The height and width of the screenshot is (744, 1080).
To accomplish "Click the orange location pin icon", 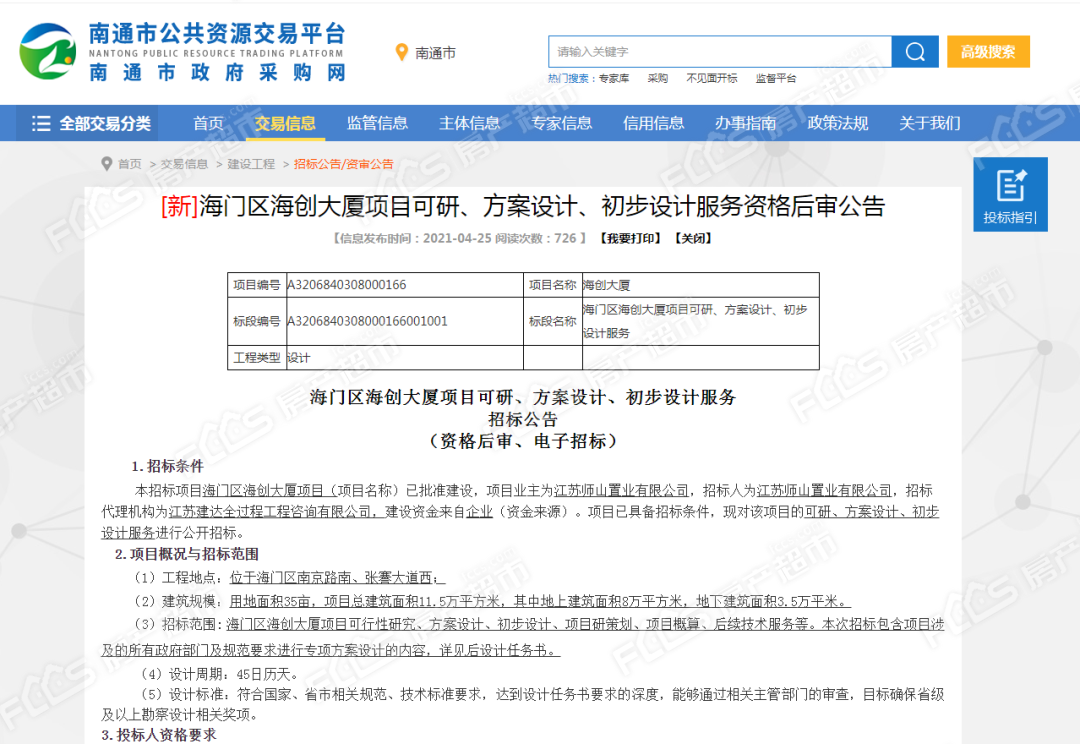I will point(402,52).
